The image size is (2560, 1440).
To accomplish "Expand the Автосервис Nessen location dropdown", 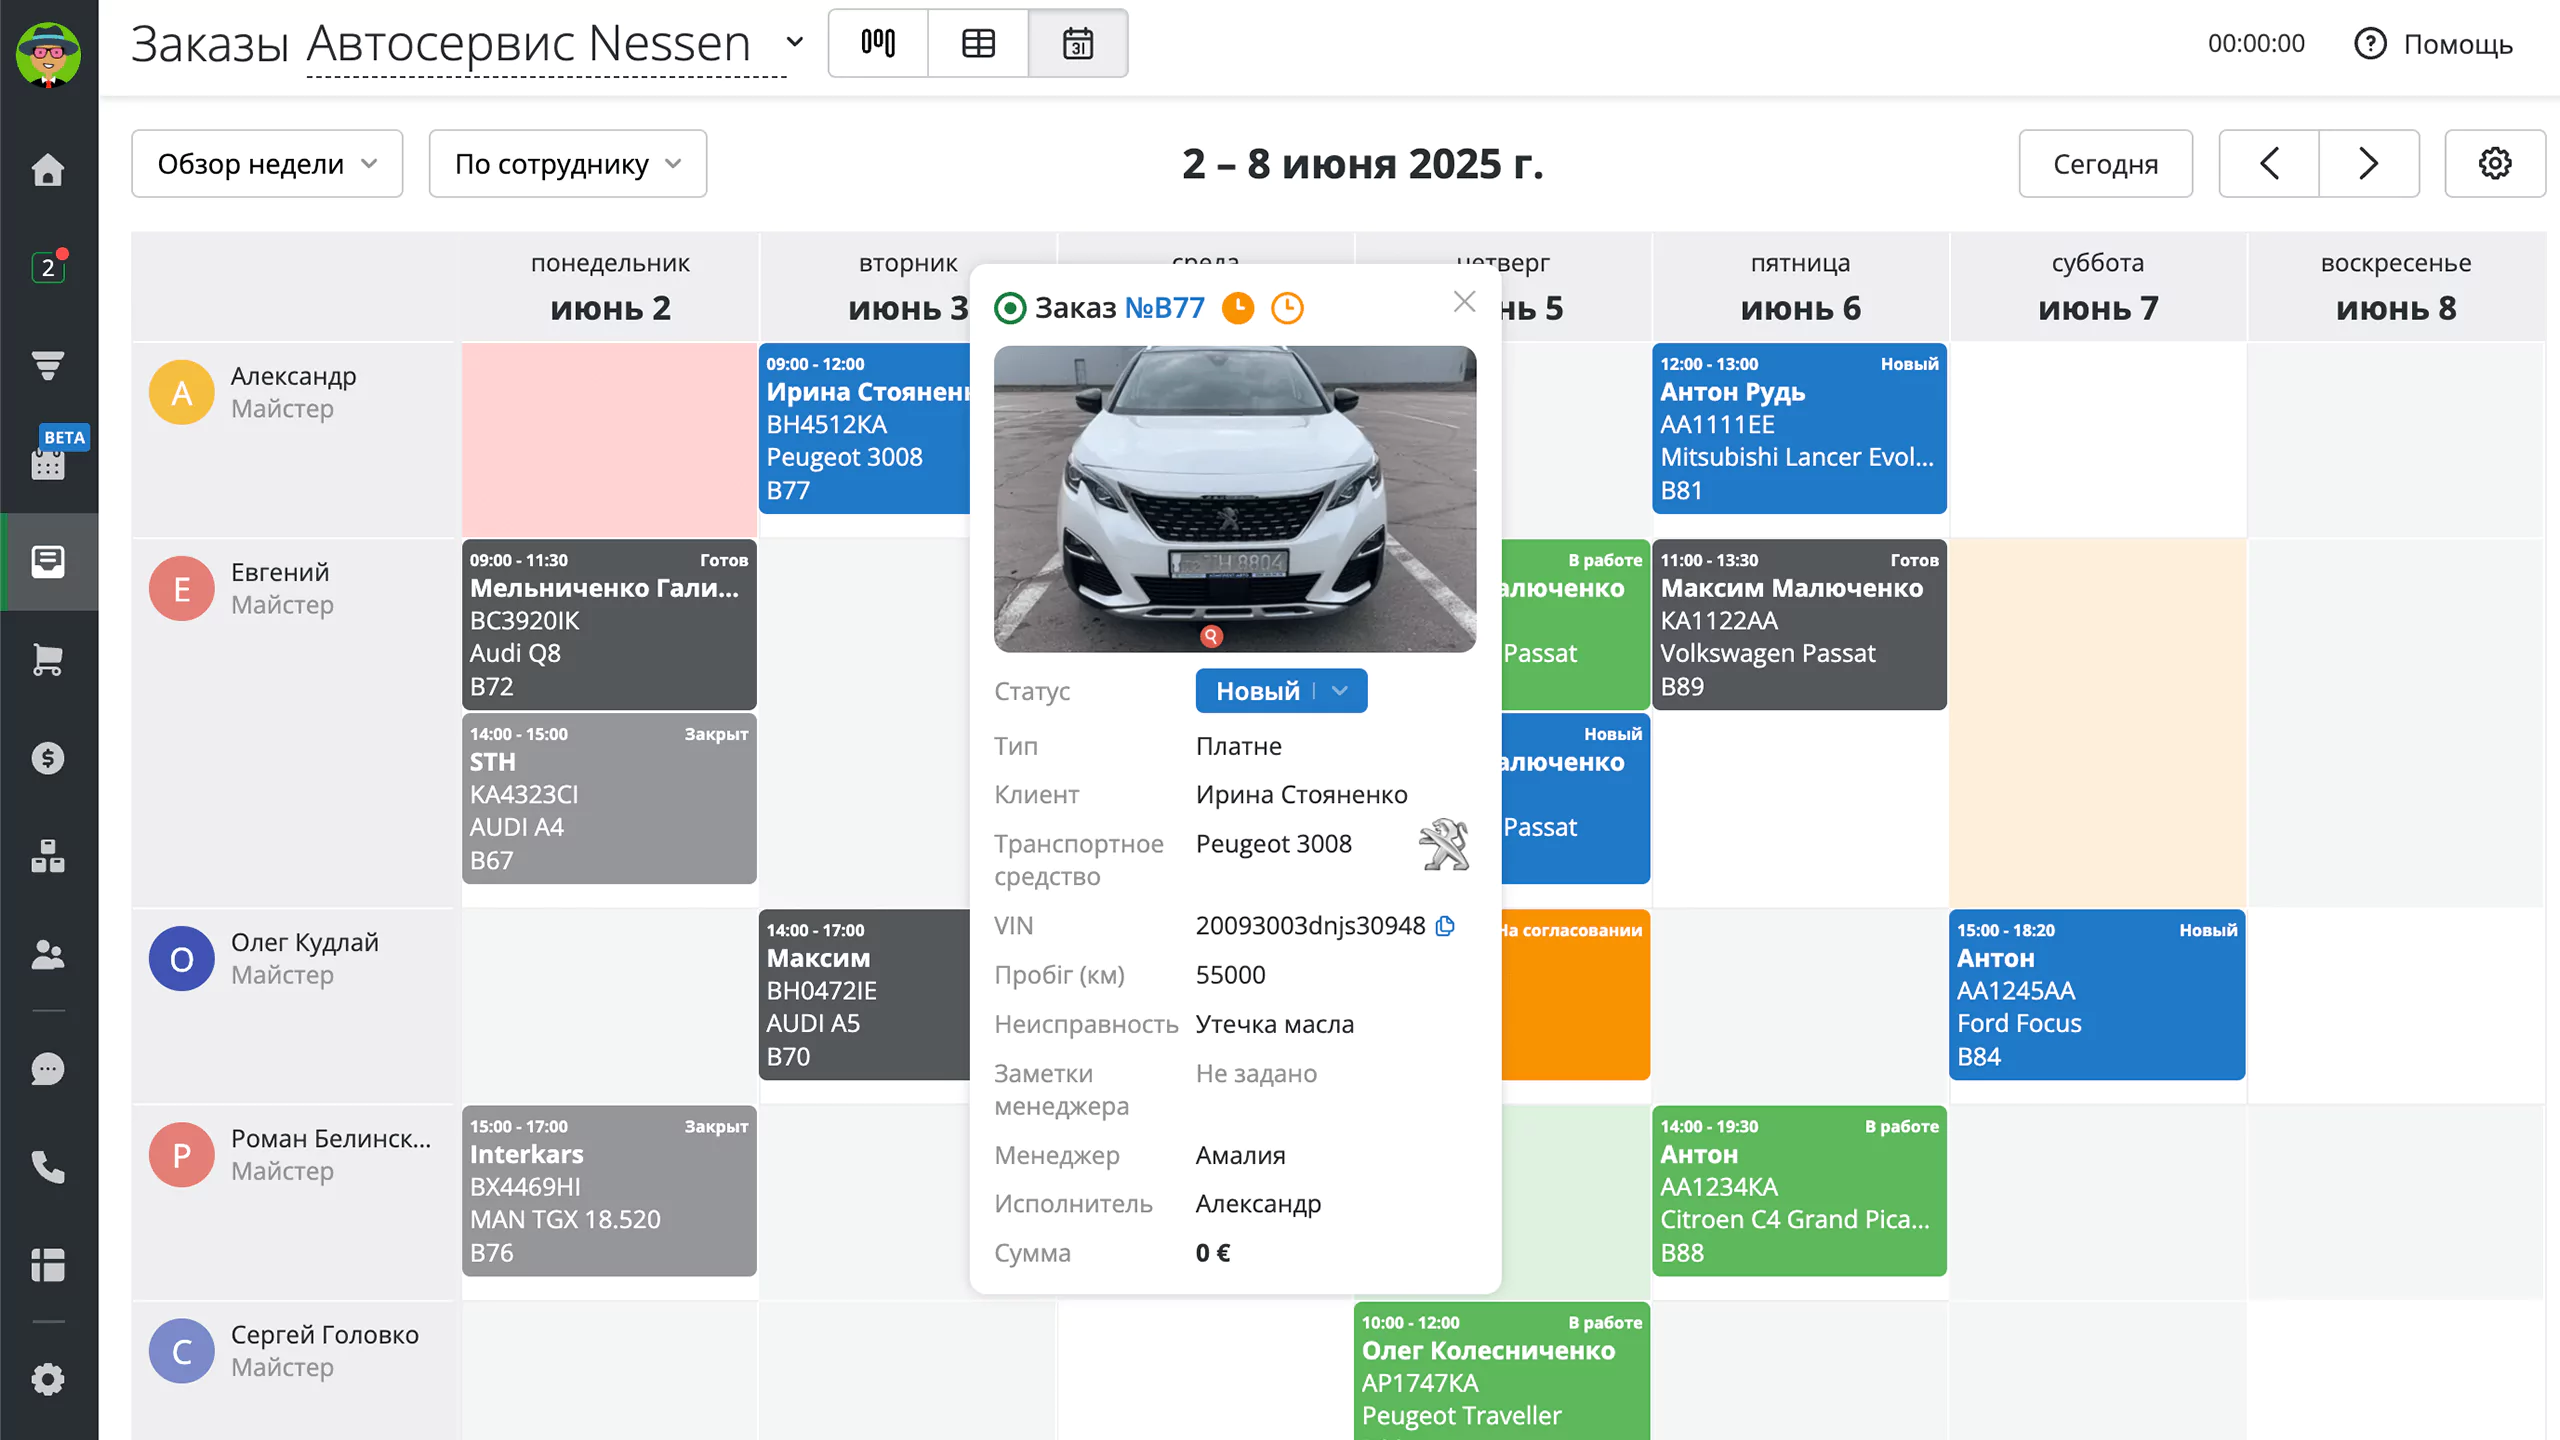I will pos(795,42).
